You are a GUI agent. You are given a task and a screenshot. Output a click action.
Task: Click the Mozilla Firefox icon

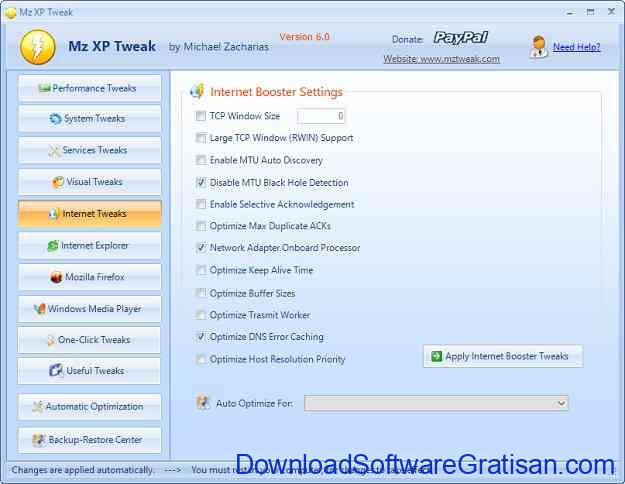click(x=57, y=277)
